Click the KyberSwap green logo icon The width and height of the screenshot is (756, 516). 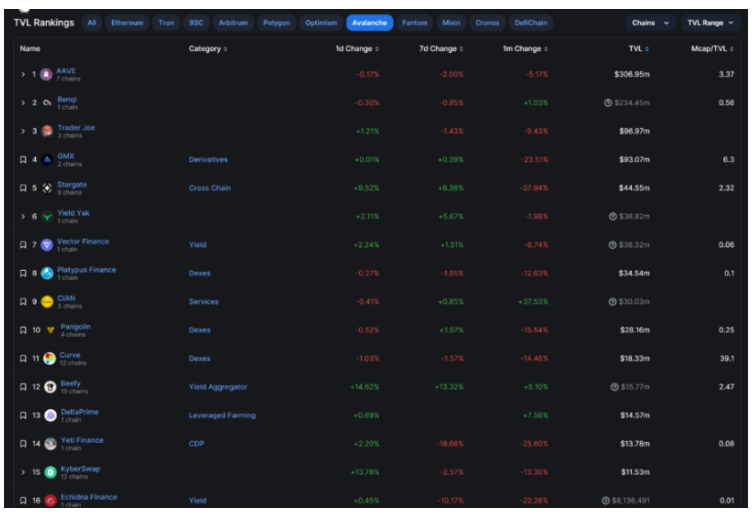click(51, 473)
